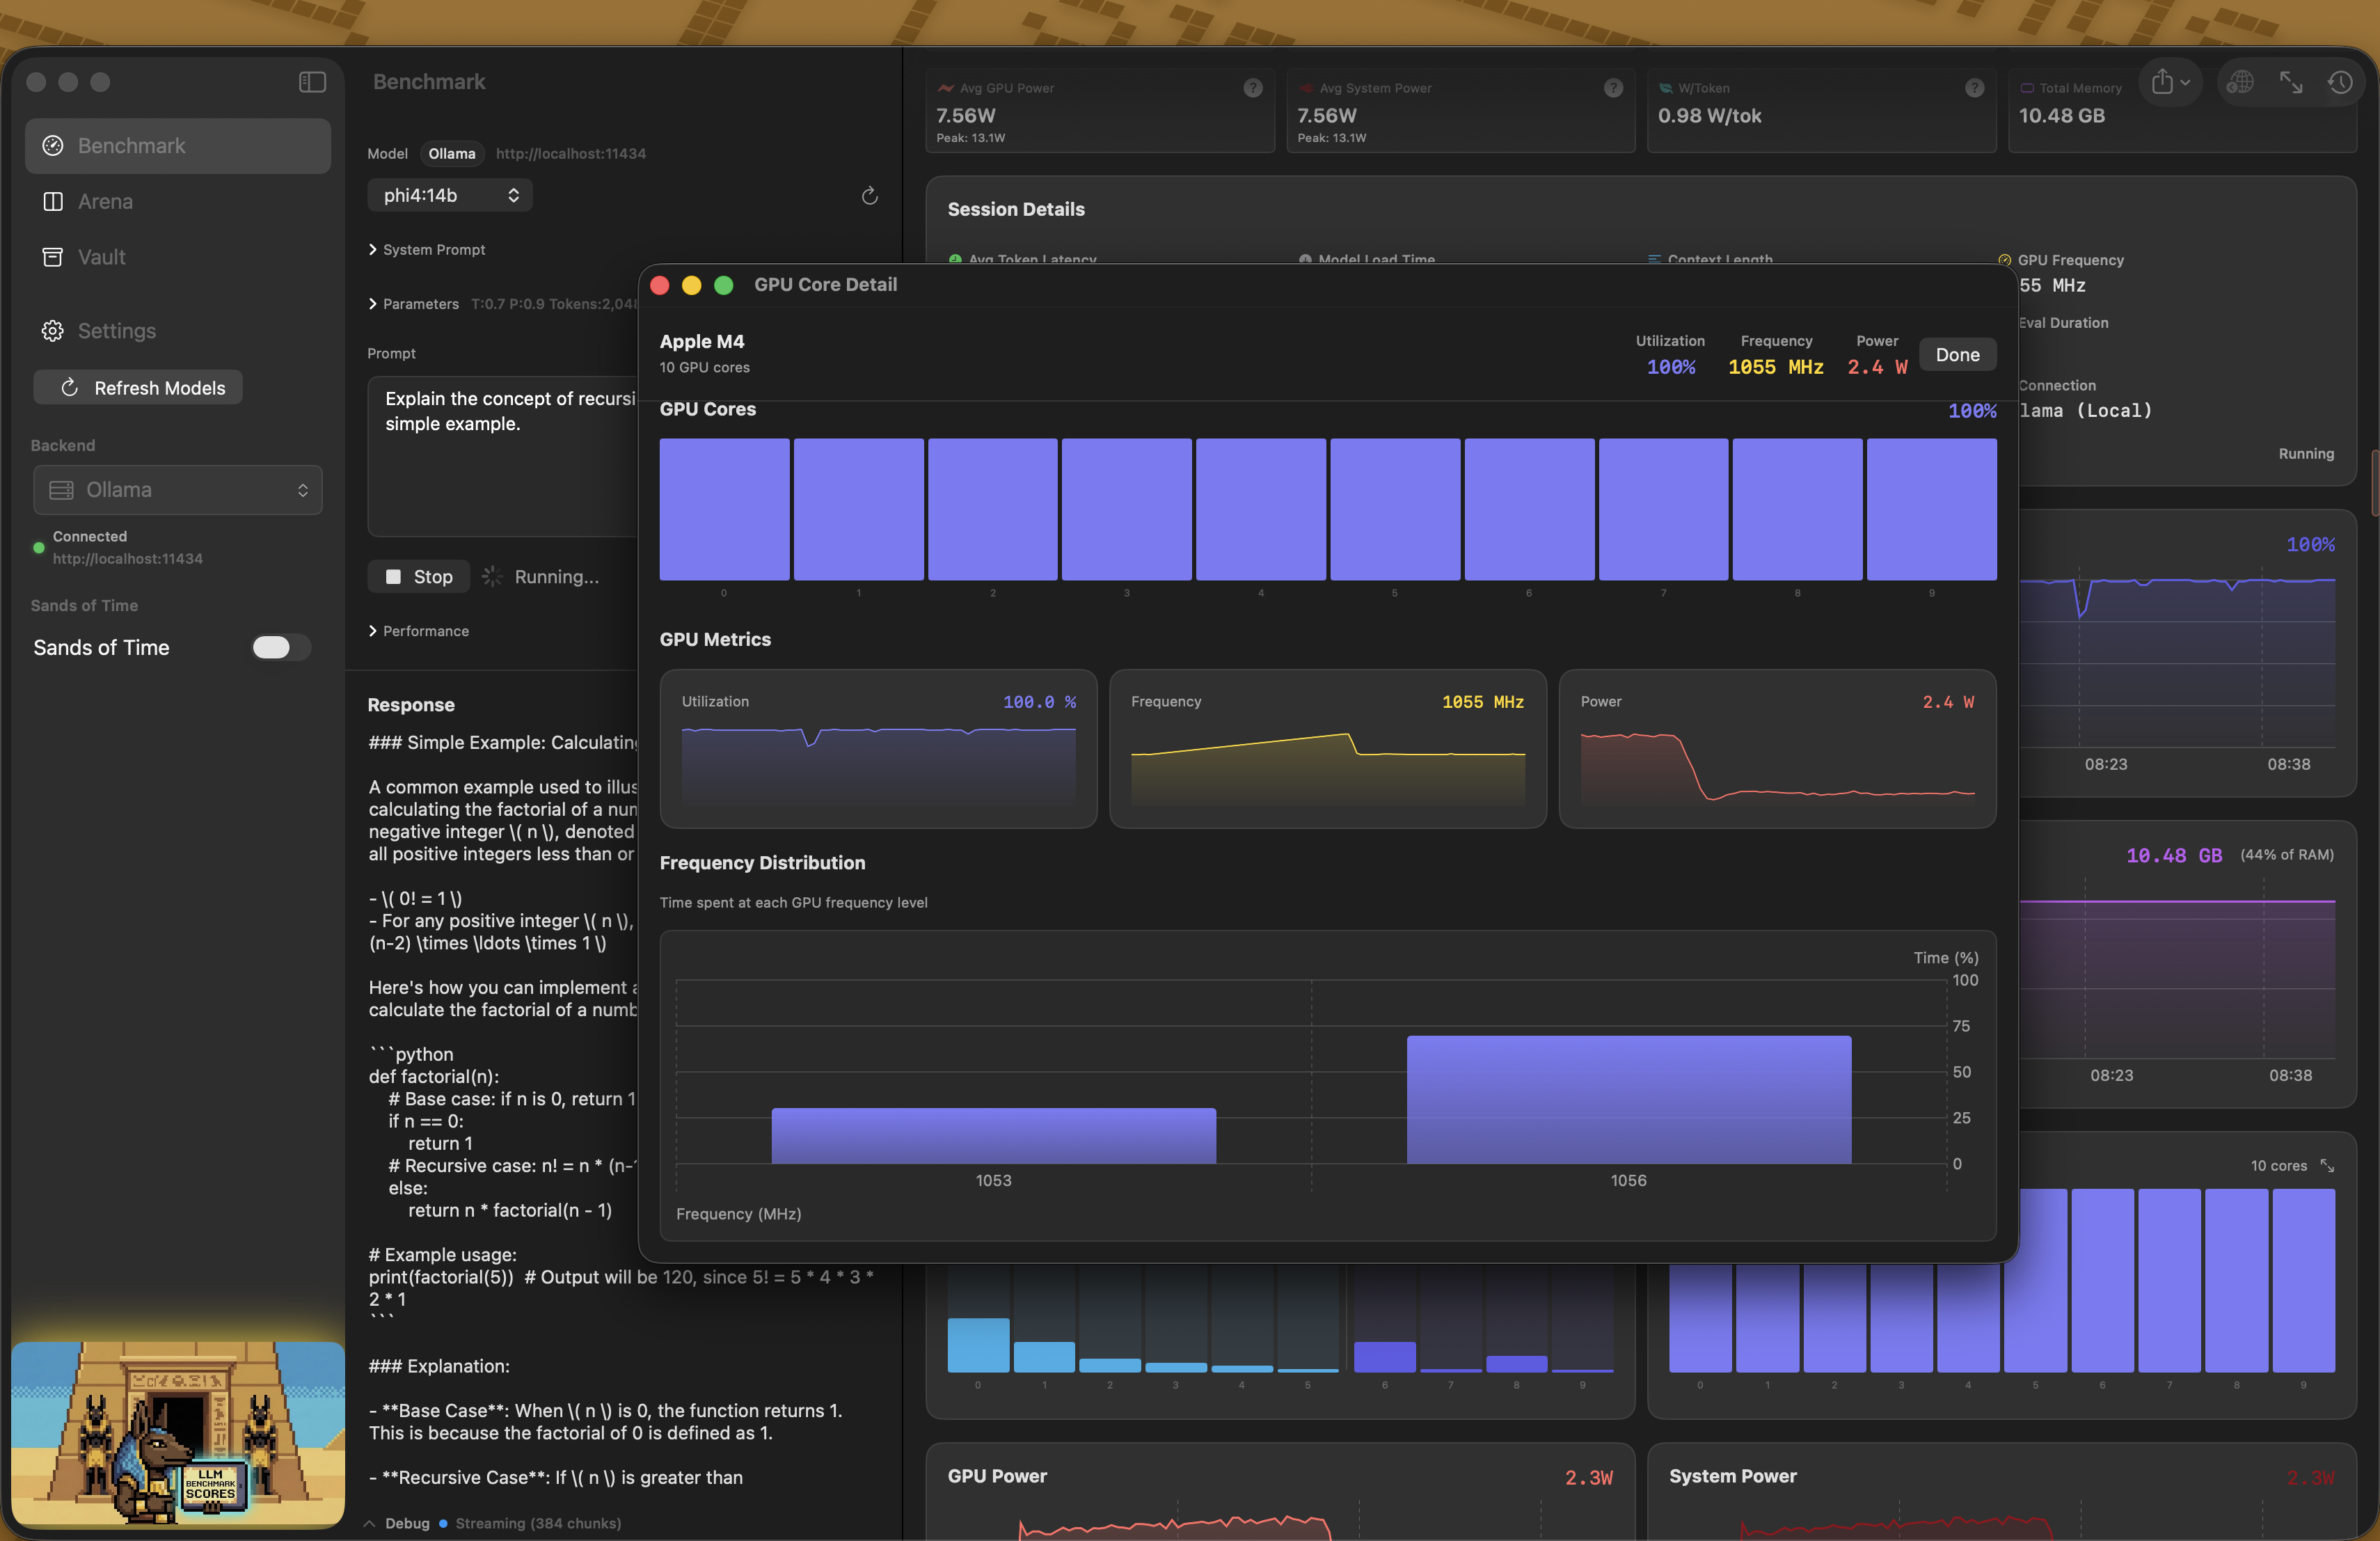This screenshot has height=1541, width=2380.
Task: Click the '1055 MHz' header frequency value
Action: 1776,367
